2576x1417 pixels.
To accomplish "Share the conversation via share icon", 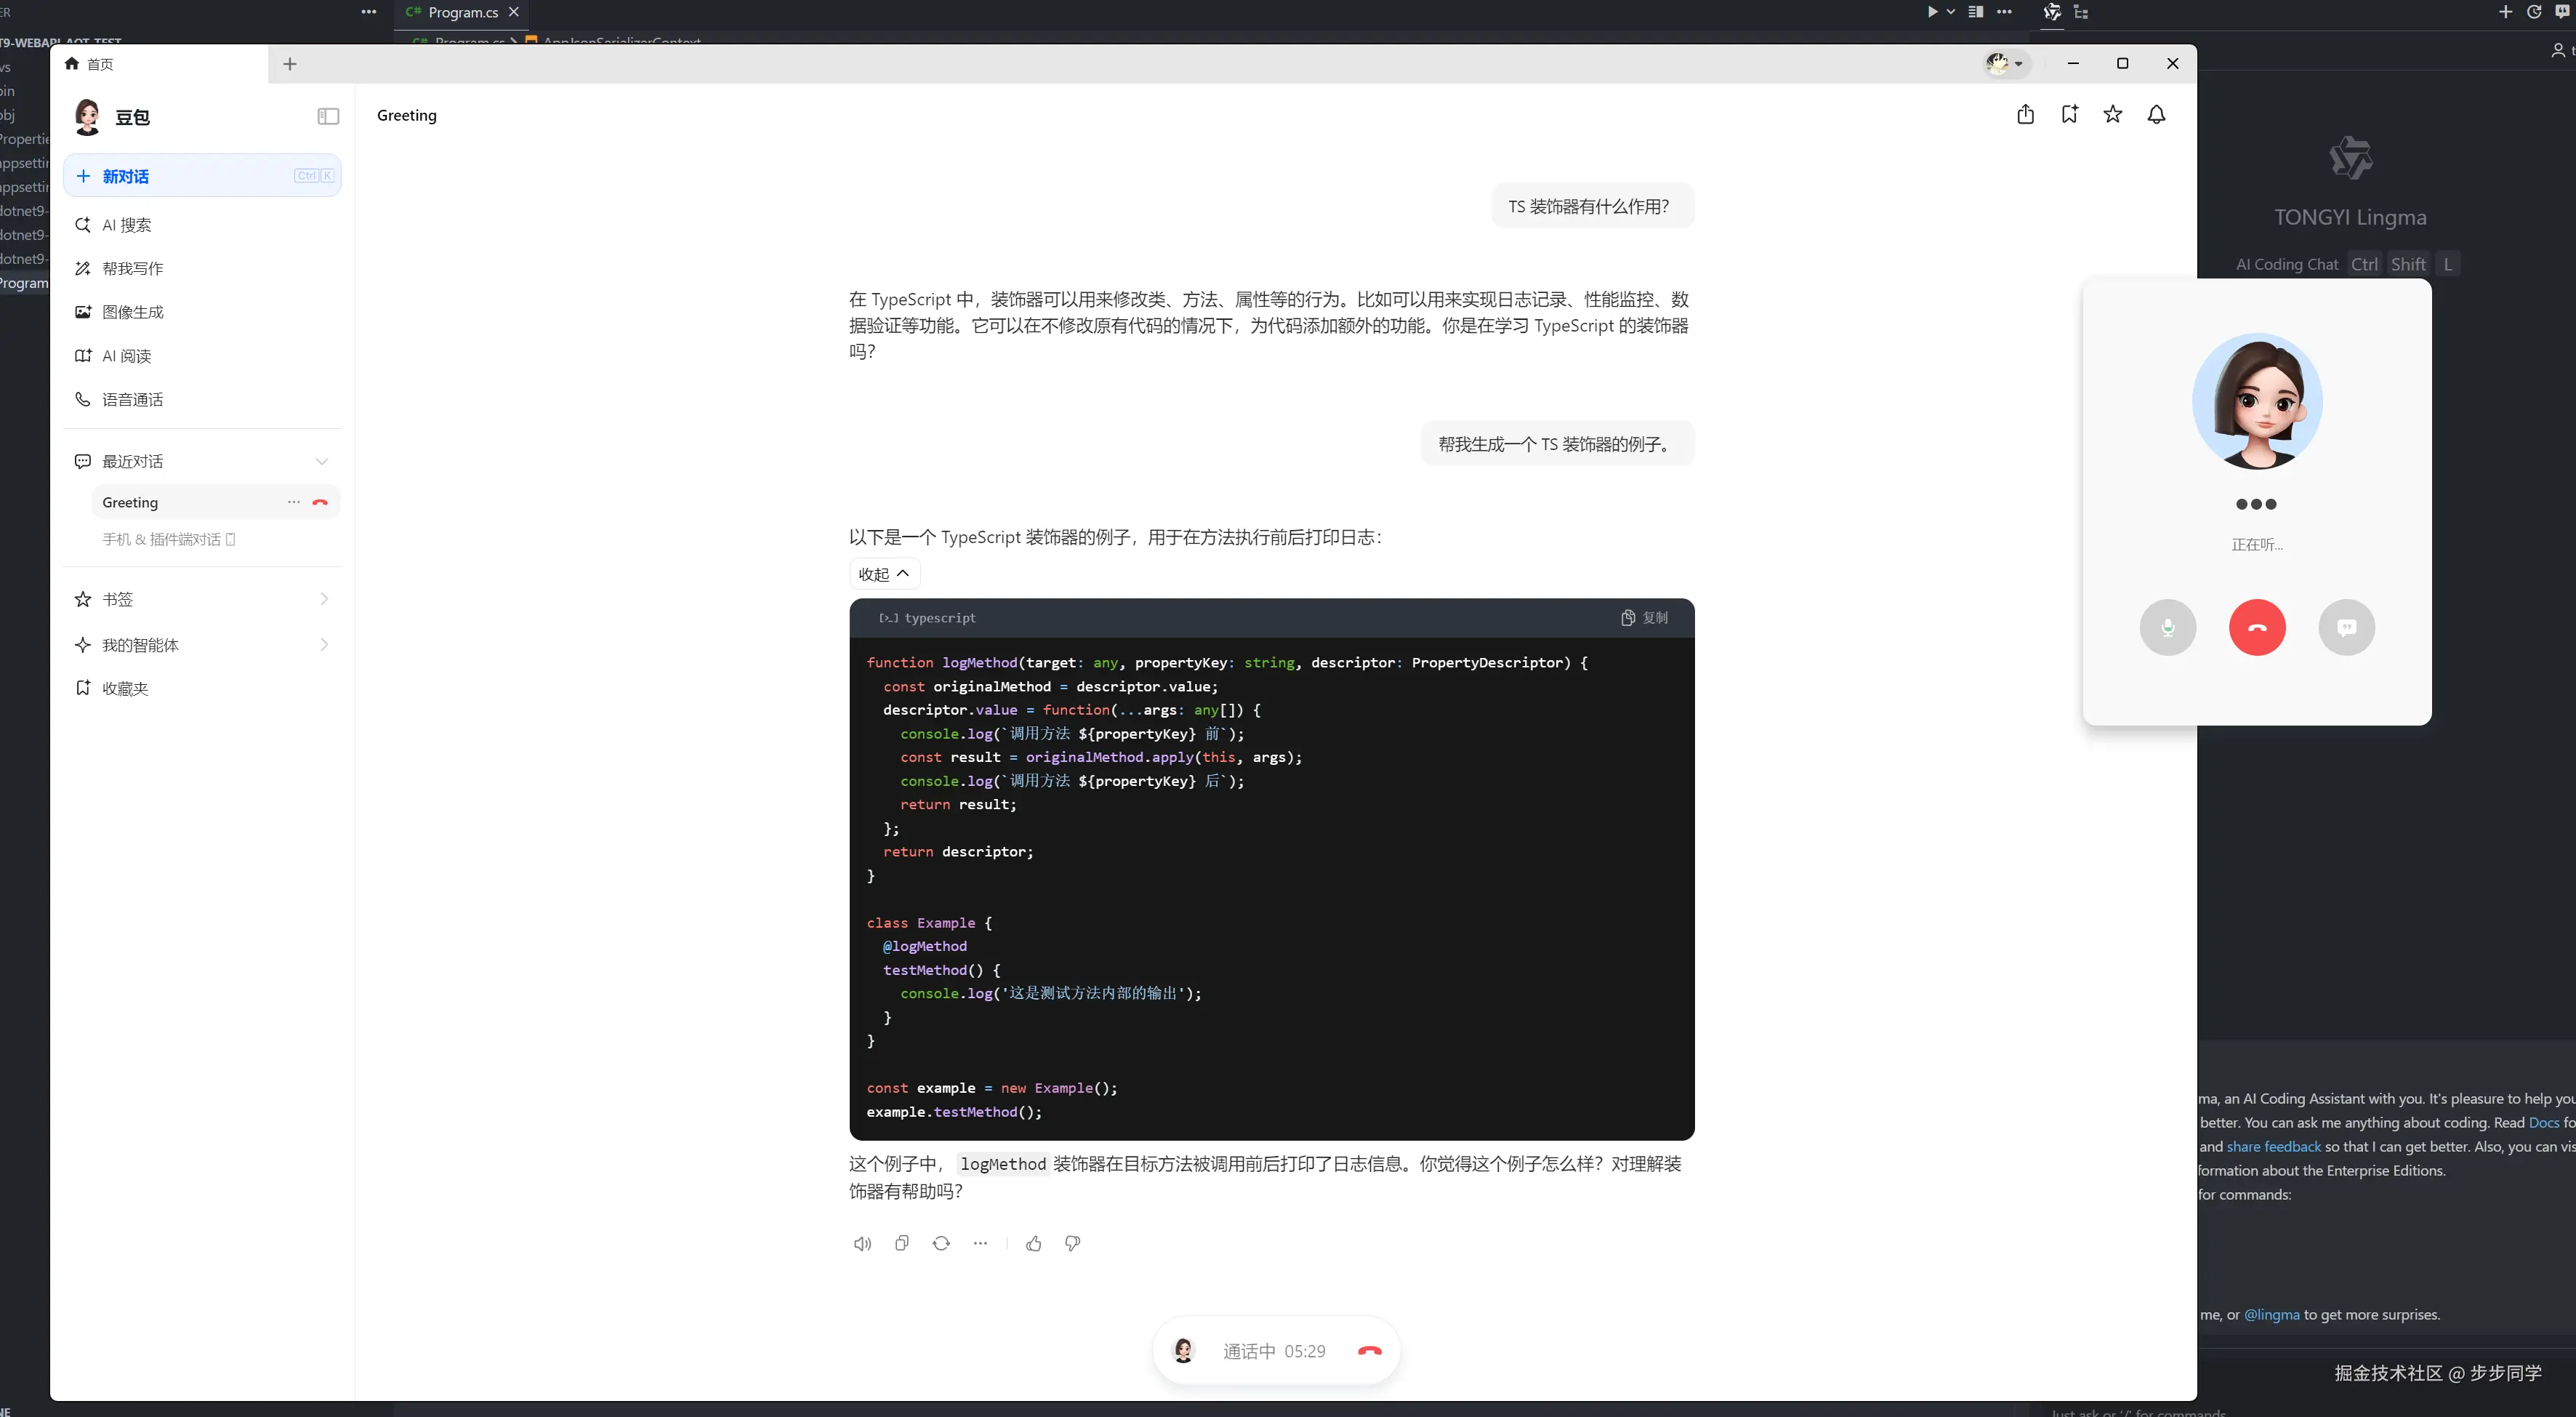I will [x=2026, y=114].
